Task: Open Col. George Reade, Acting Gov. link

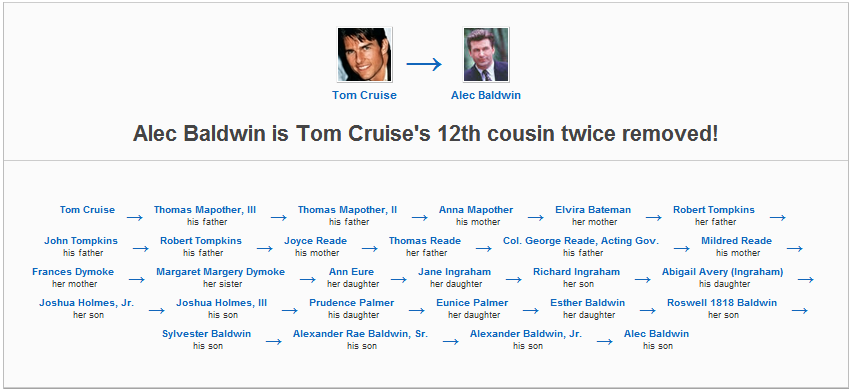Action: pyautogui.click(x=581, y=241)
